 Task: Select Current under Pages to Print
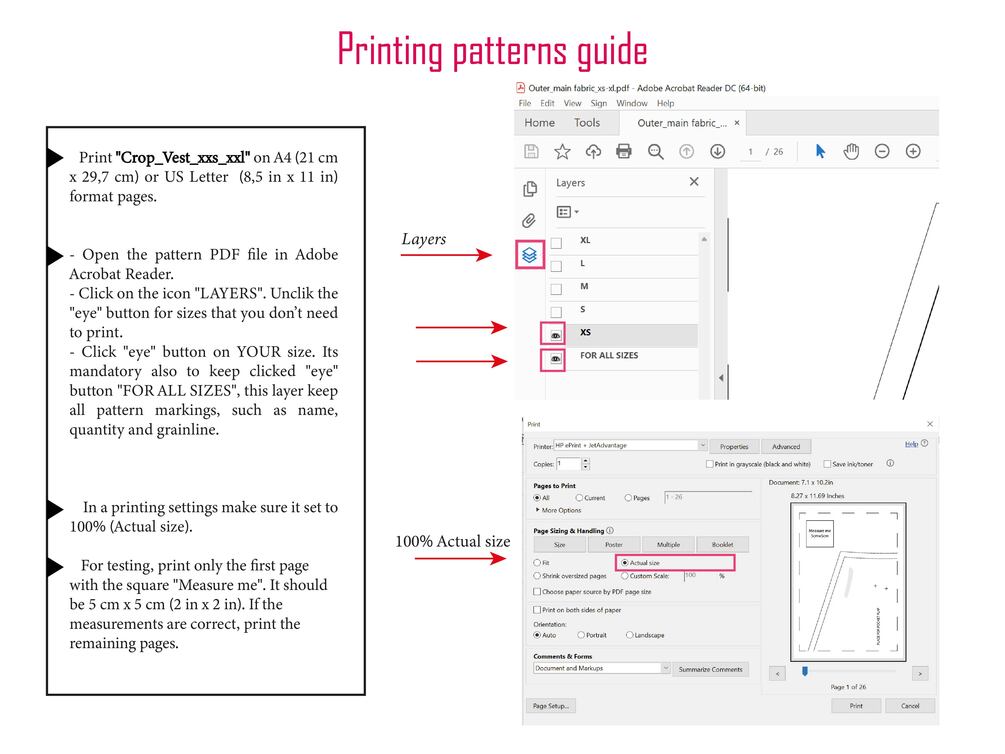[x=579, y=498]
